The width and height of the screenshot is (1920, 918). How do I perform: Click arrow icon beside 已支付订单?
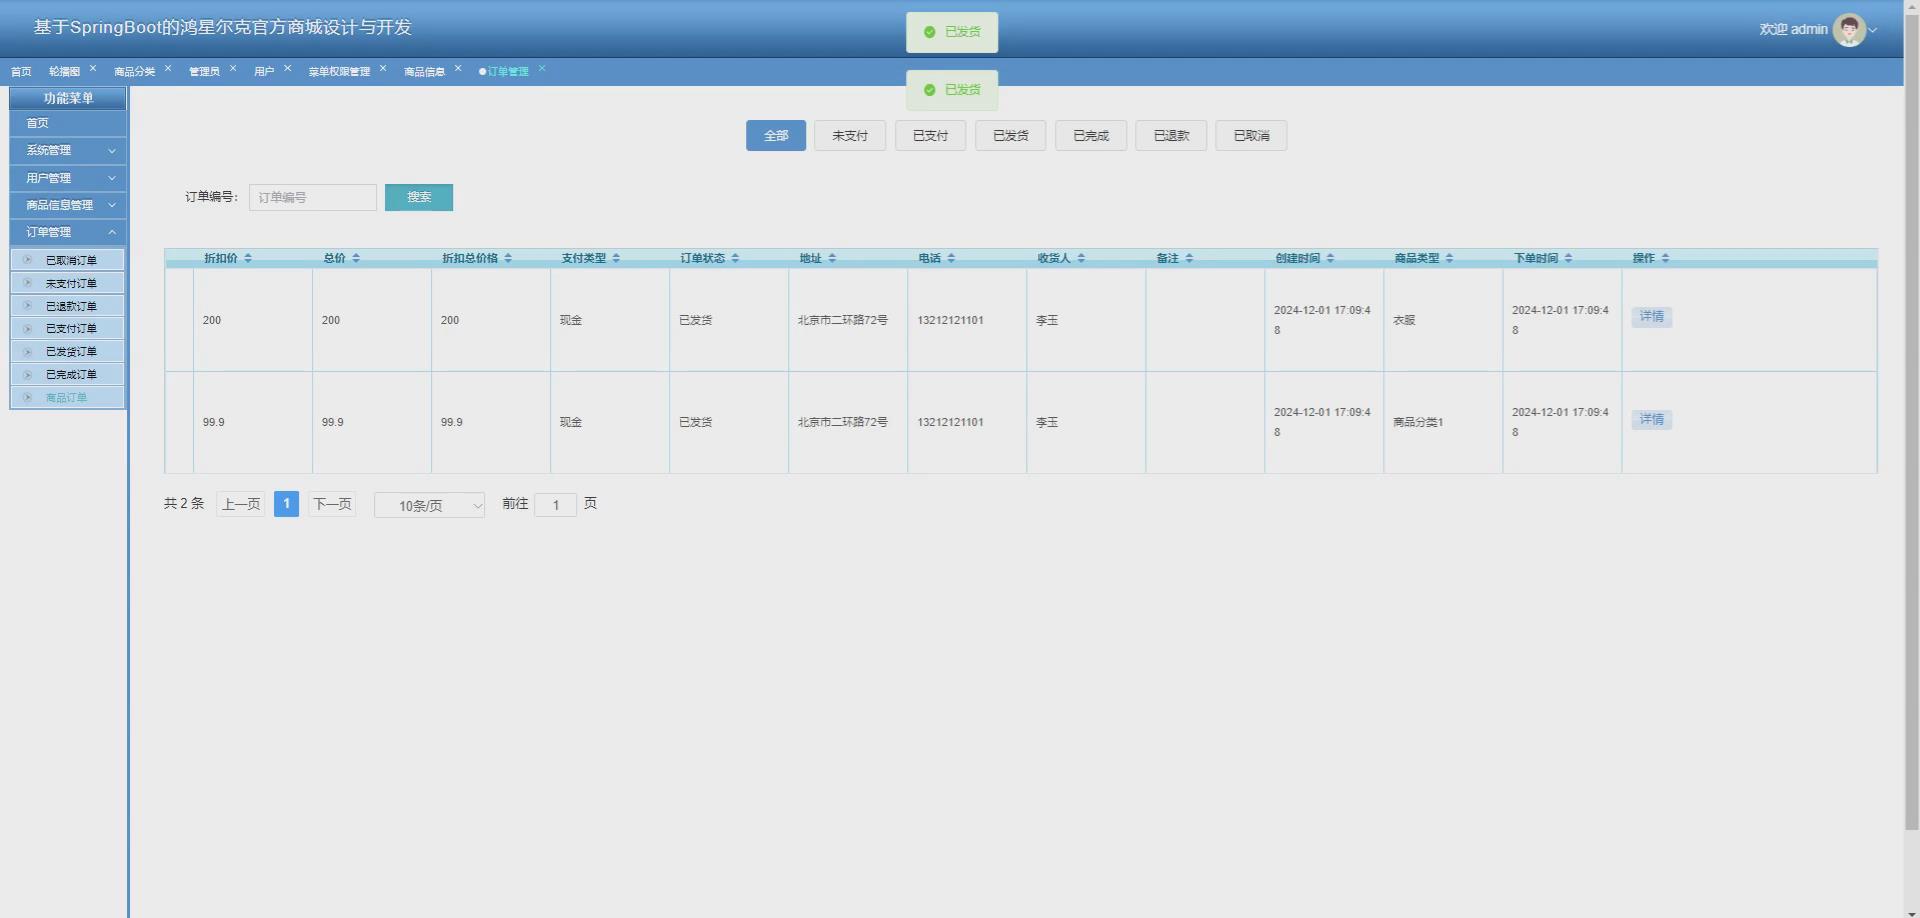28,328
